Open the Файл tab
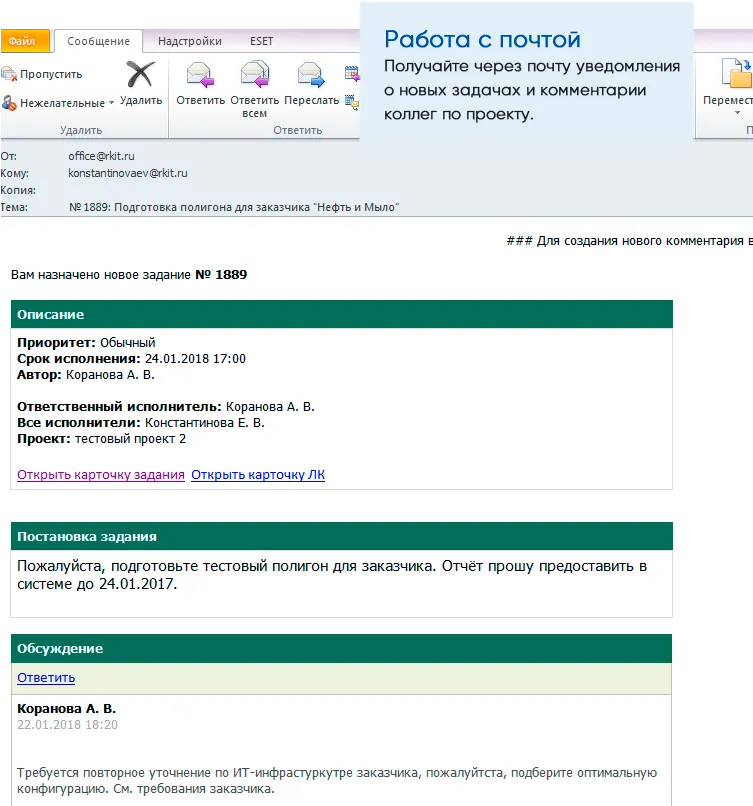Image resolution: width=753 pixels, height=806 pixels. (x=22, y=41)
